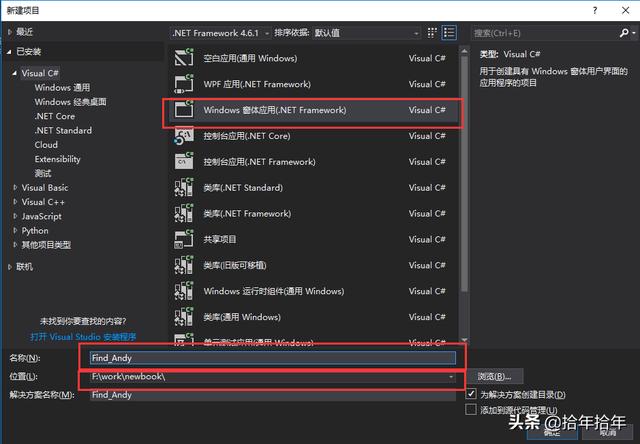Click the Cancel (取消) button
Image resolution: width=640 pixels, height=444 pixels.
pyautogui.click(x=608, y=433)
